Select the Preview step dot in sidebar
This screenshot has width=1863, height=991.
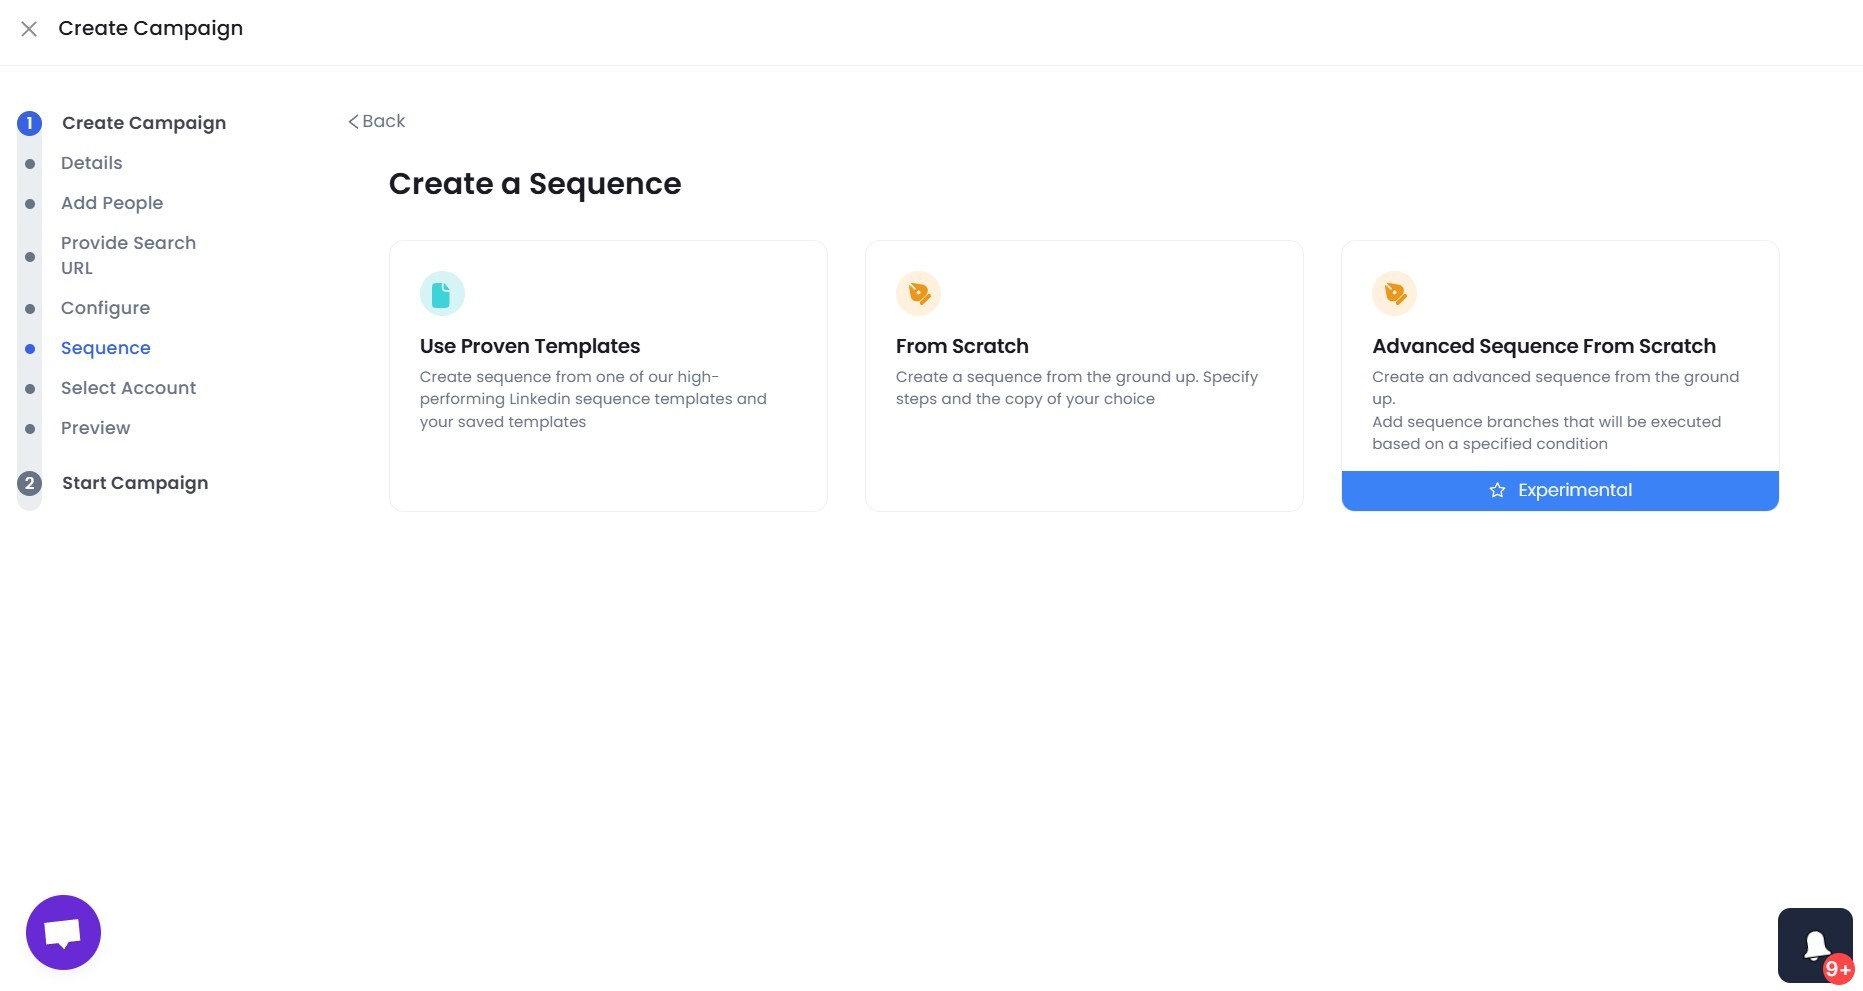coord(29,428)
